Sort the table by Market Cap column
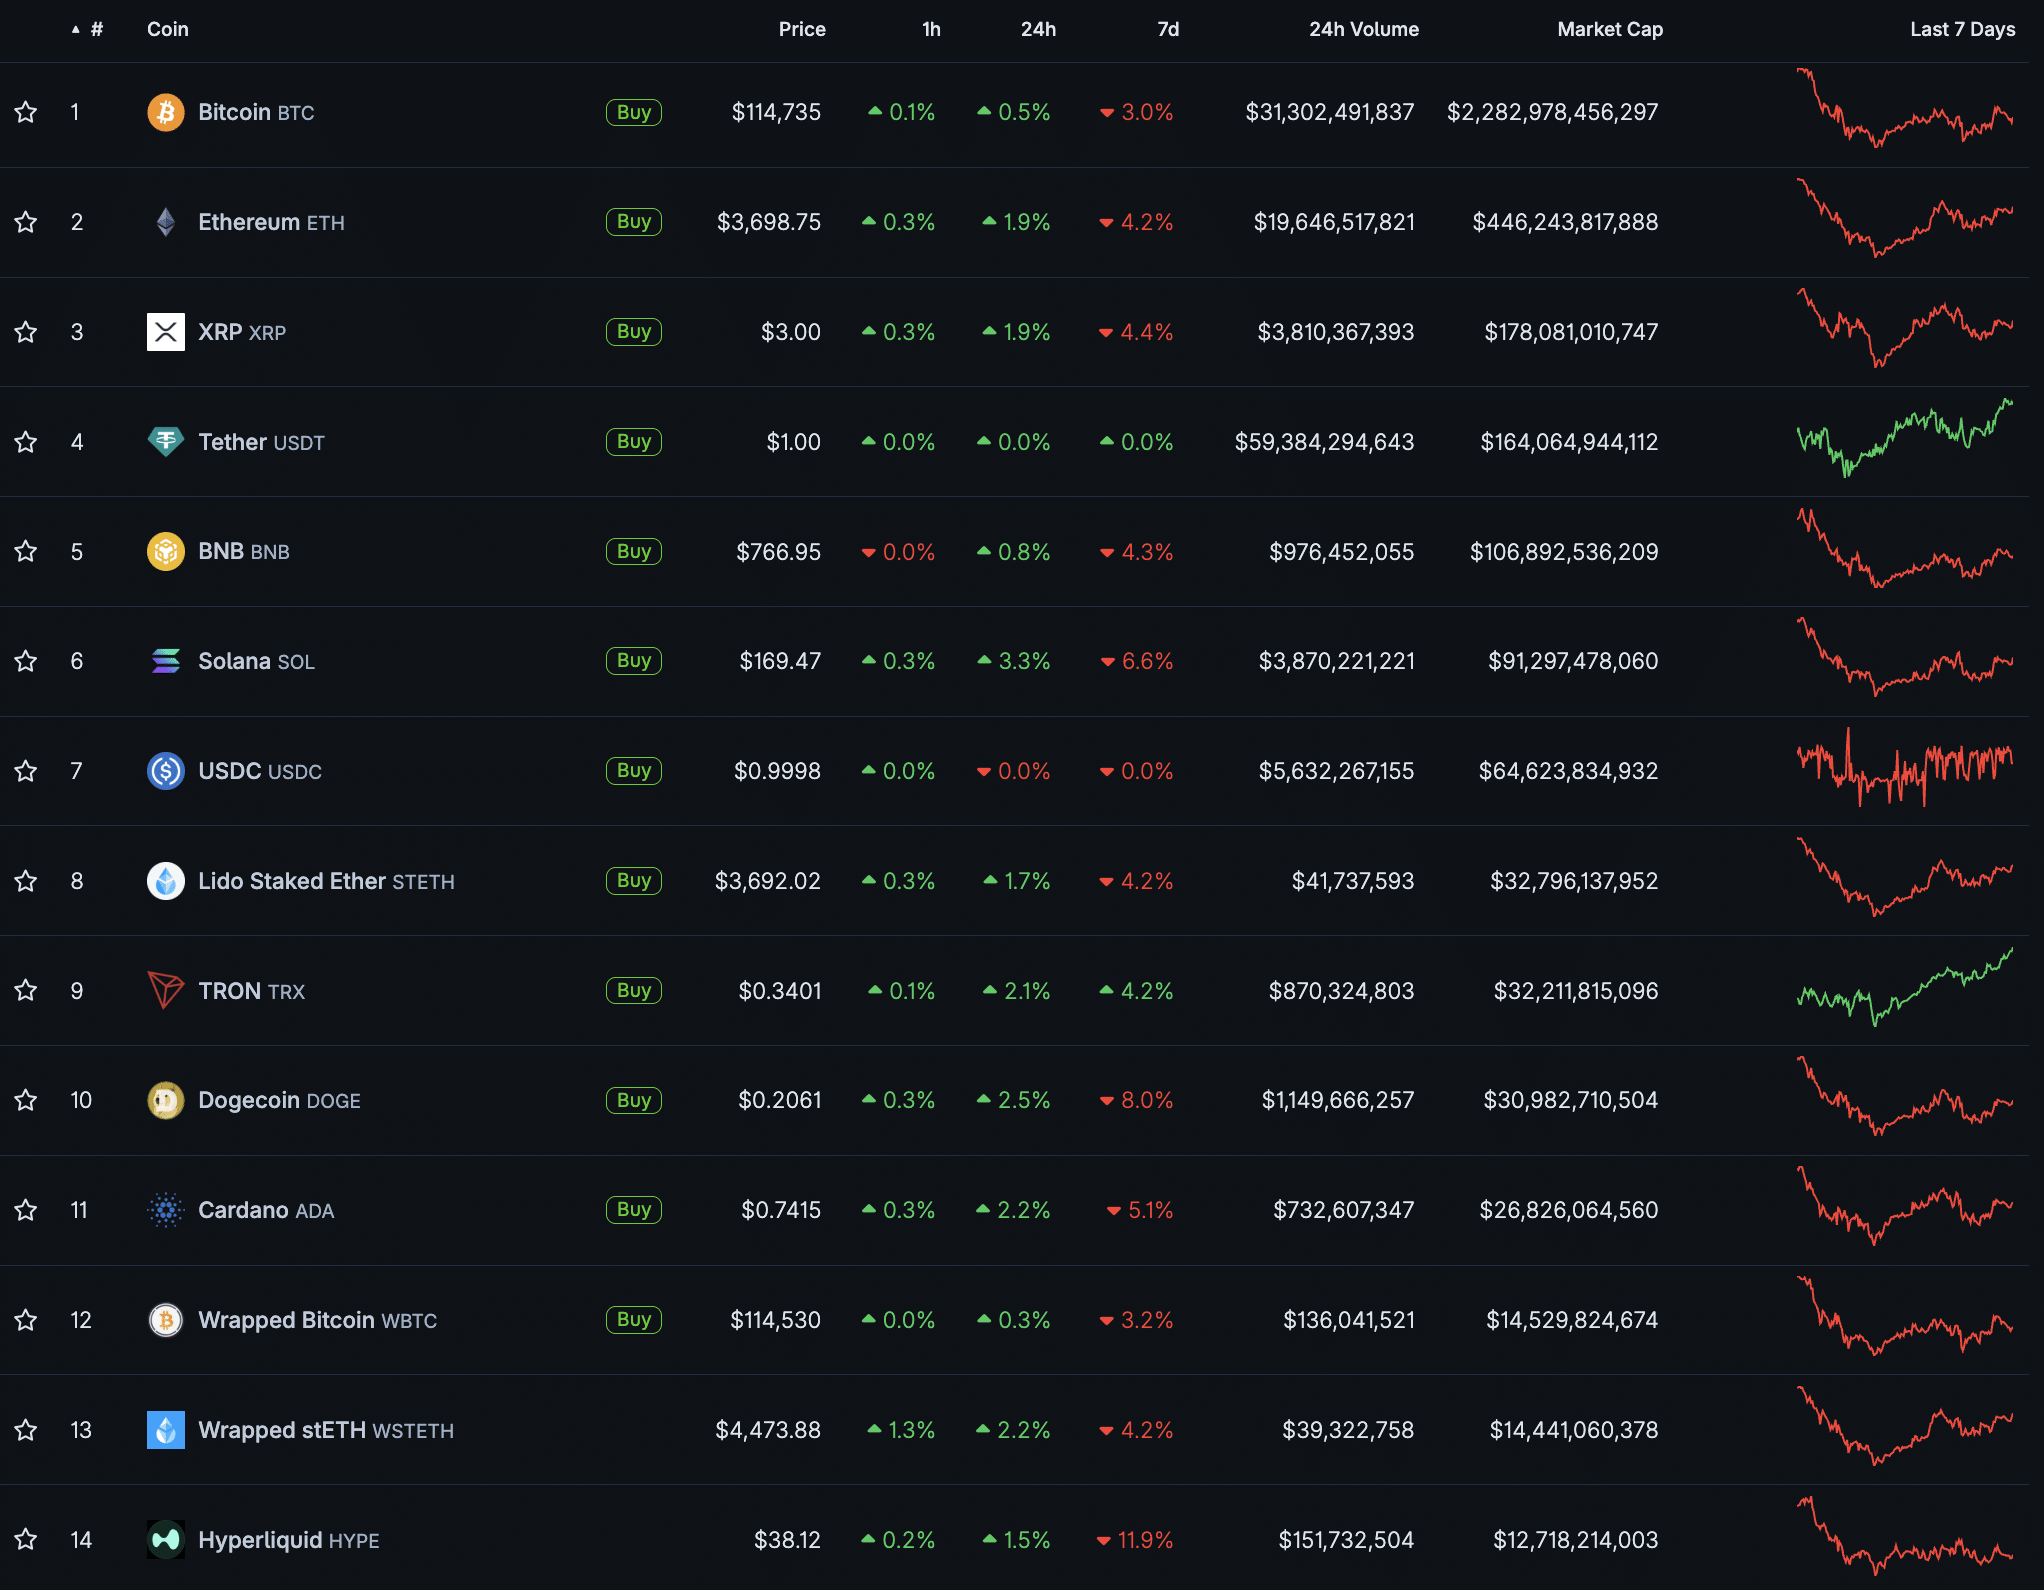The width and height of the screenshot is (2044, 1590). [1609, 29]
